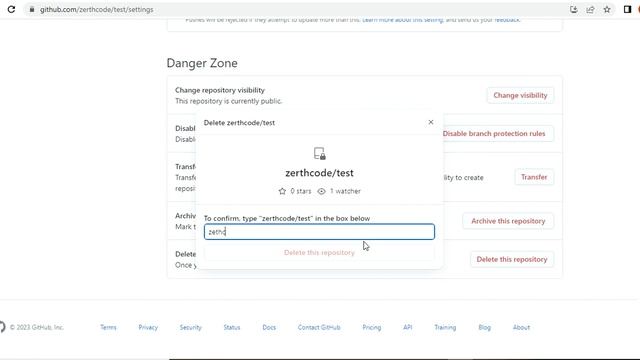
Task: Open the Blog footer link
Action: [x=484, y=327]
